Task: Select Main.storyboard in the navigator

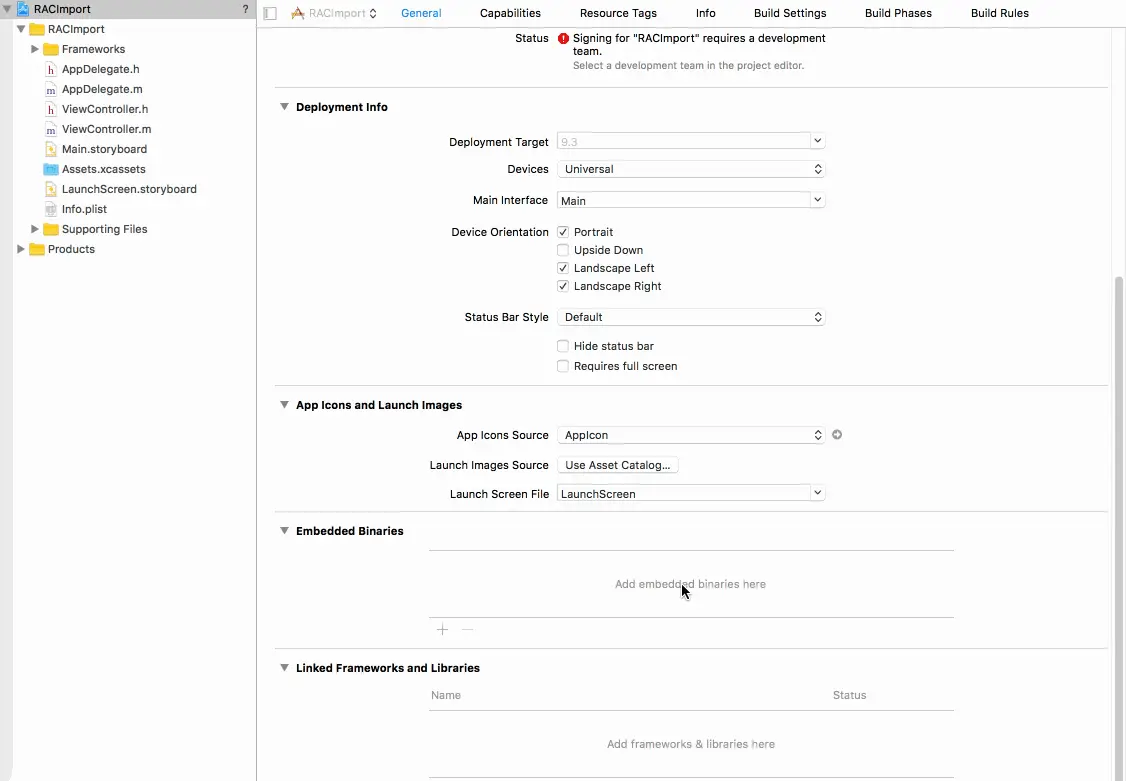Action: point(104,149)
